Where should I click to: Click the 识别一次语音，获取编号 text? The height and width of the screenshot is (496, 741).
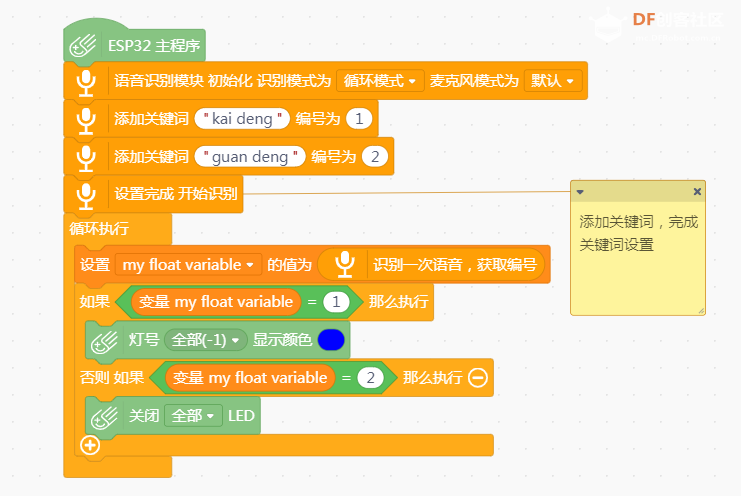[455, 265]
